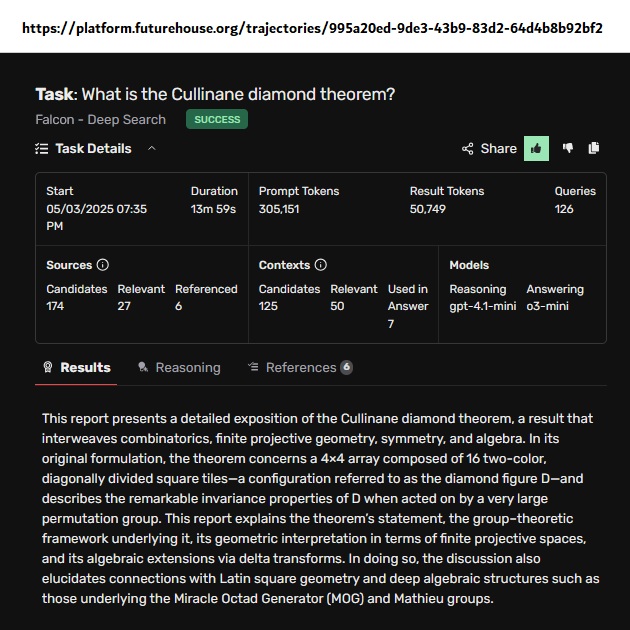Viewport: 630px width, 630px height.
Task: Click the Falcon - Deep Search label
Action: pos(100,120)
